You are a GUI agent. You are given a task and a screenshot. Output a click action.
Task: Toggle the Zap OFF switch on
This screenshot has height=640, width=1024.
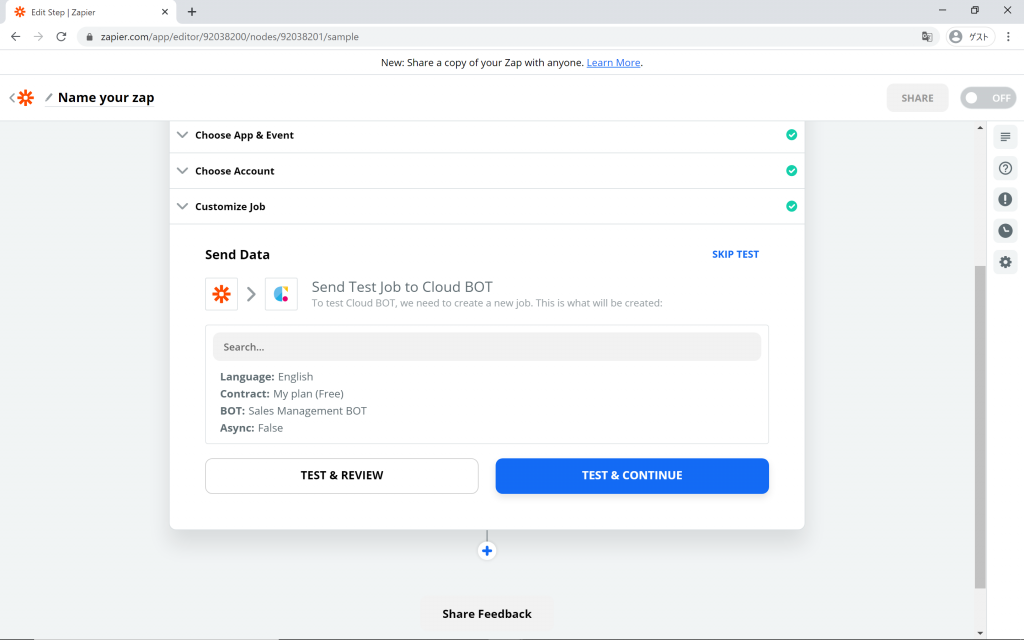point(988,98)
